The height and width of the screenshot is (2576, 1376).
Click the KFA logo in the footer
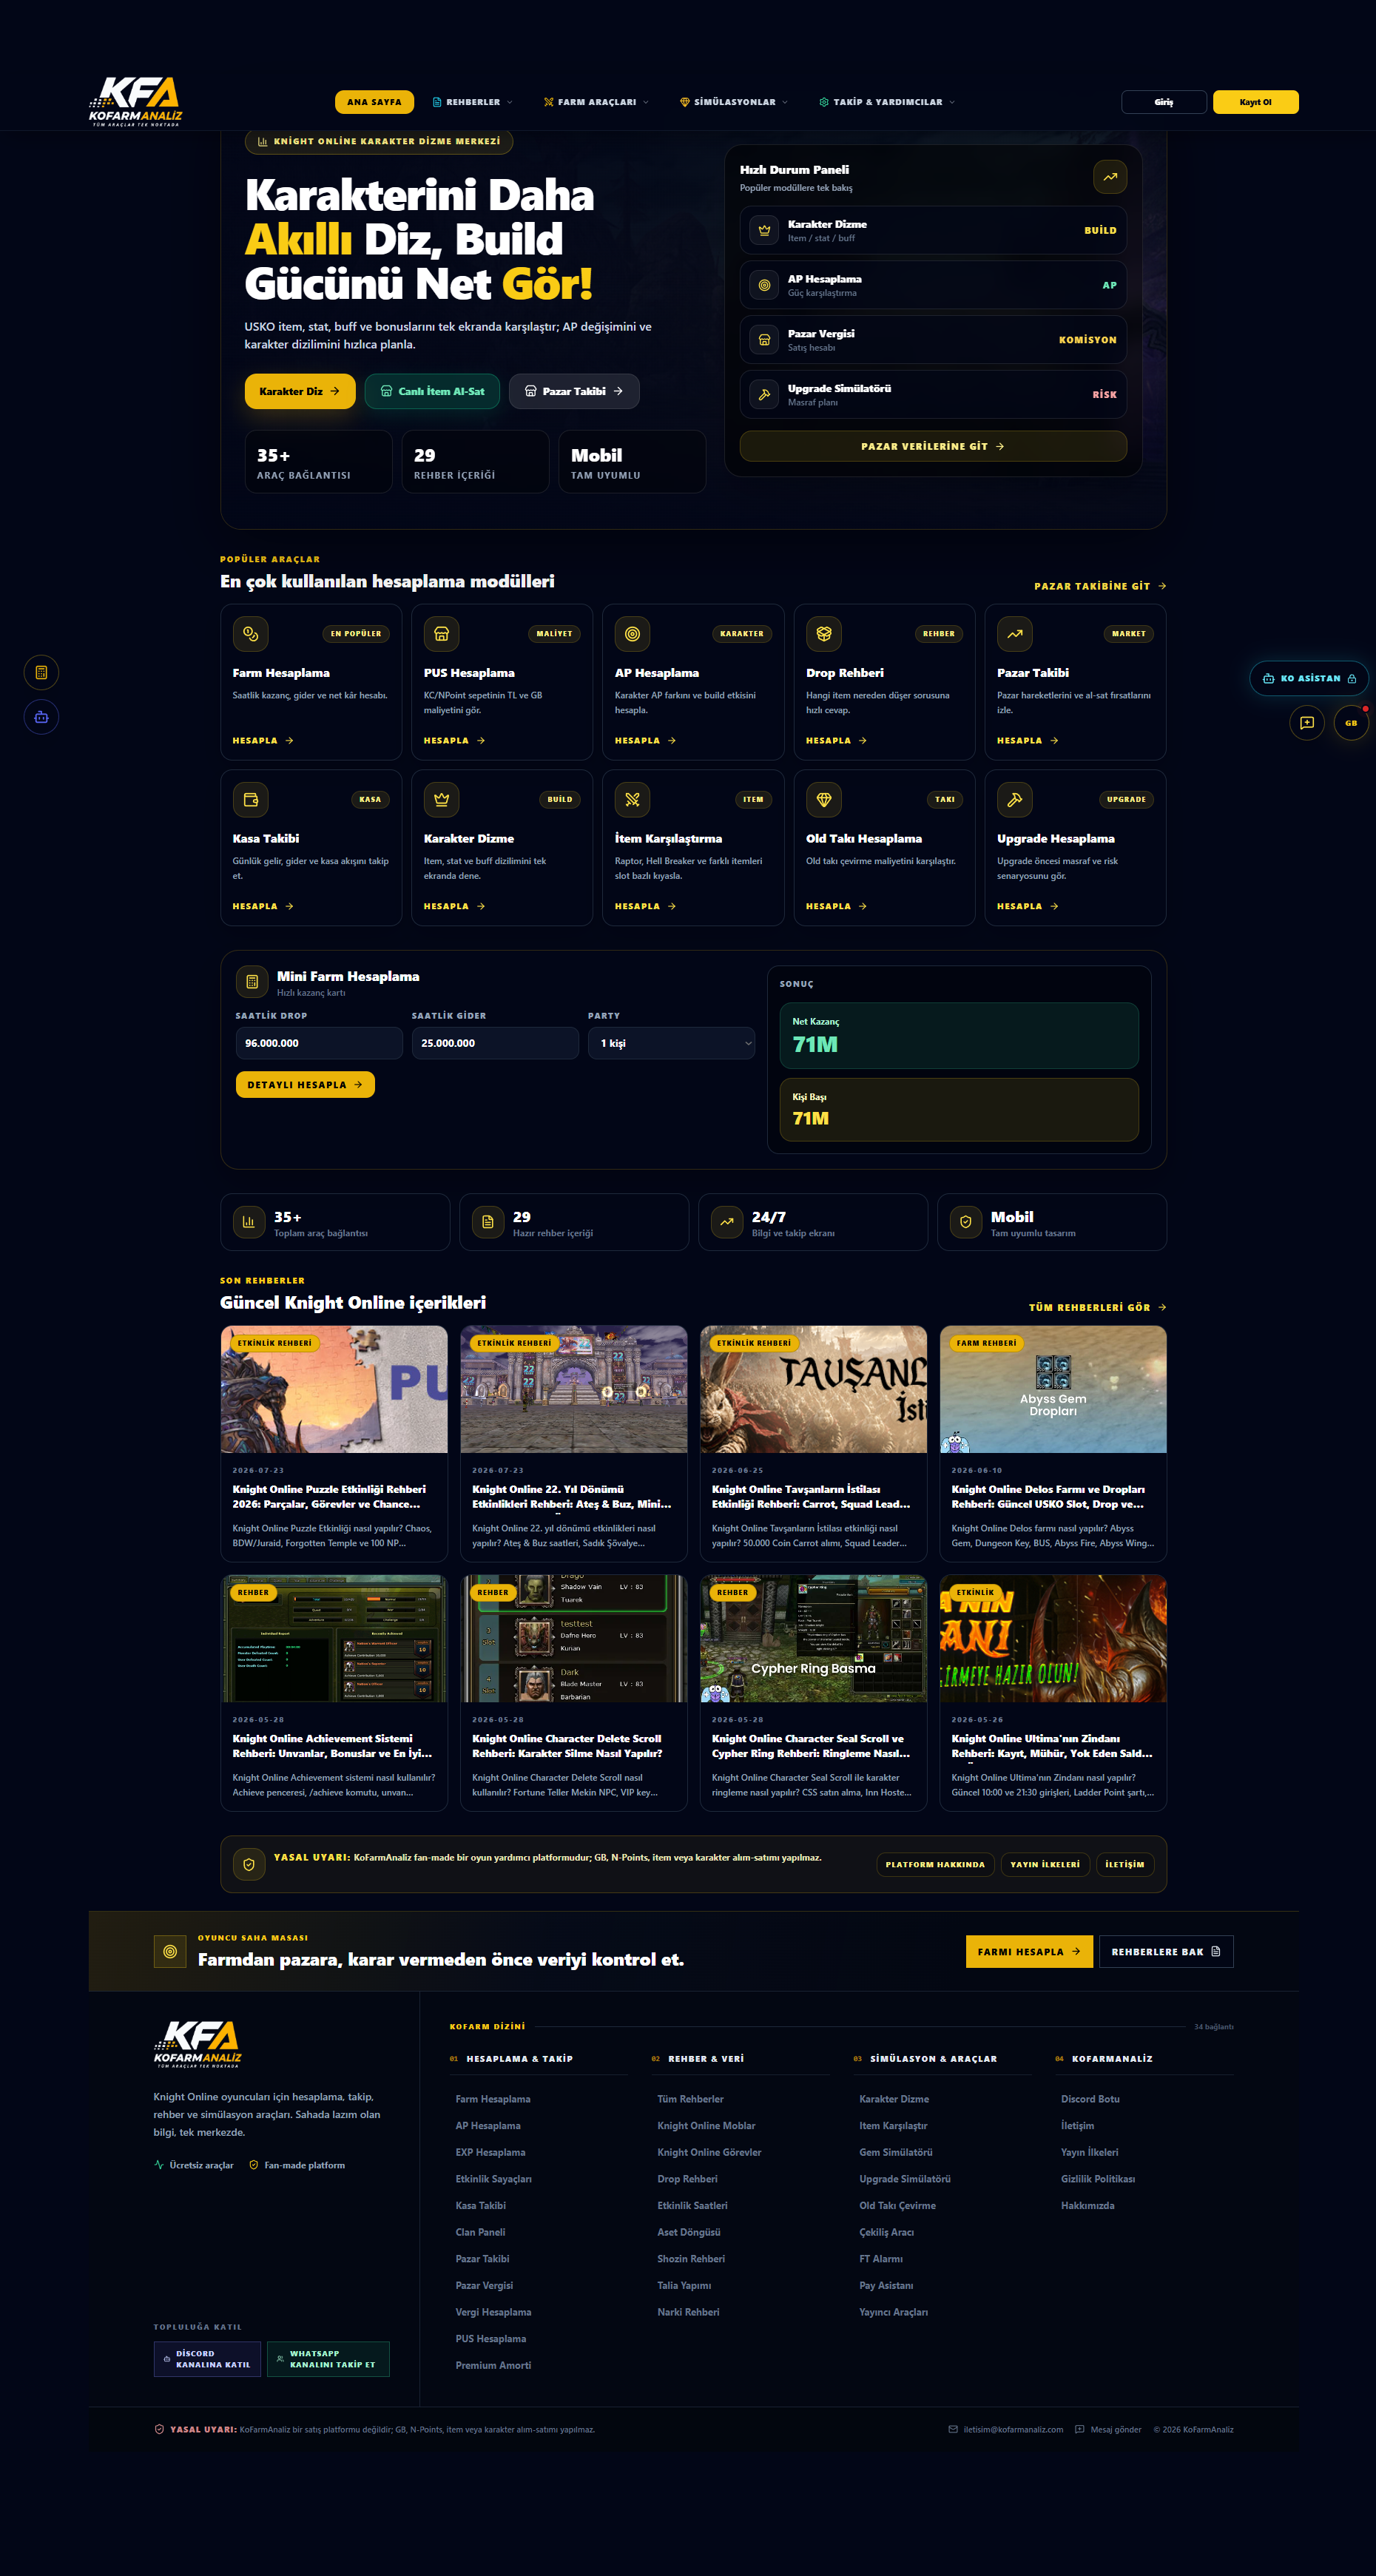(x=197, y=2043)
